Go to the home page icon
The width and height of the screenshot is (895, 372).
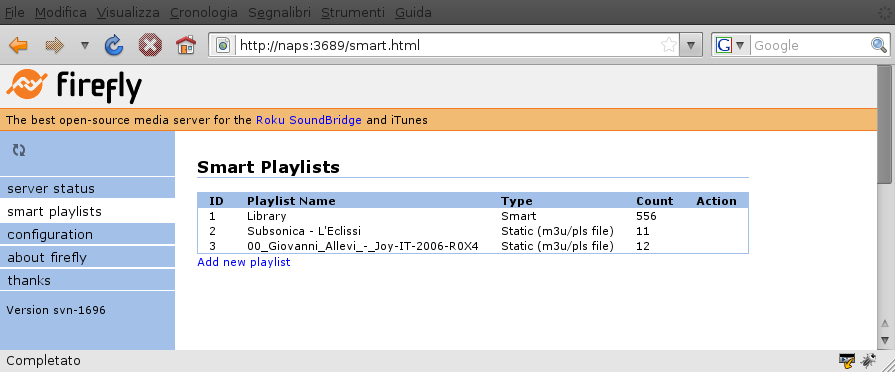(186, 45)
